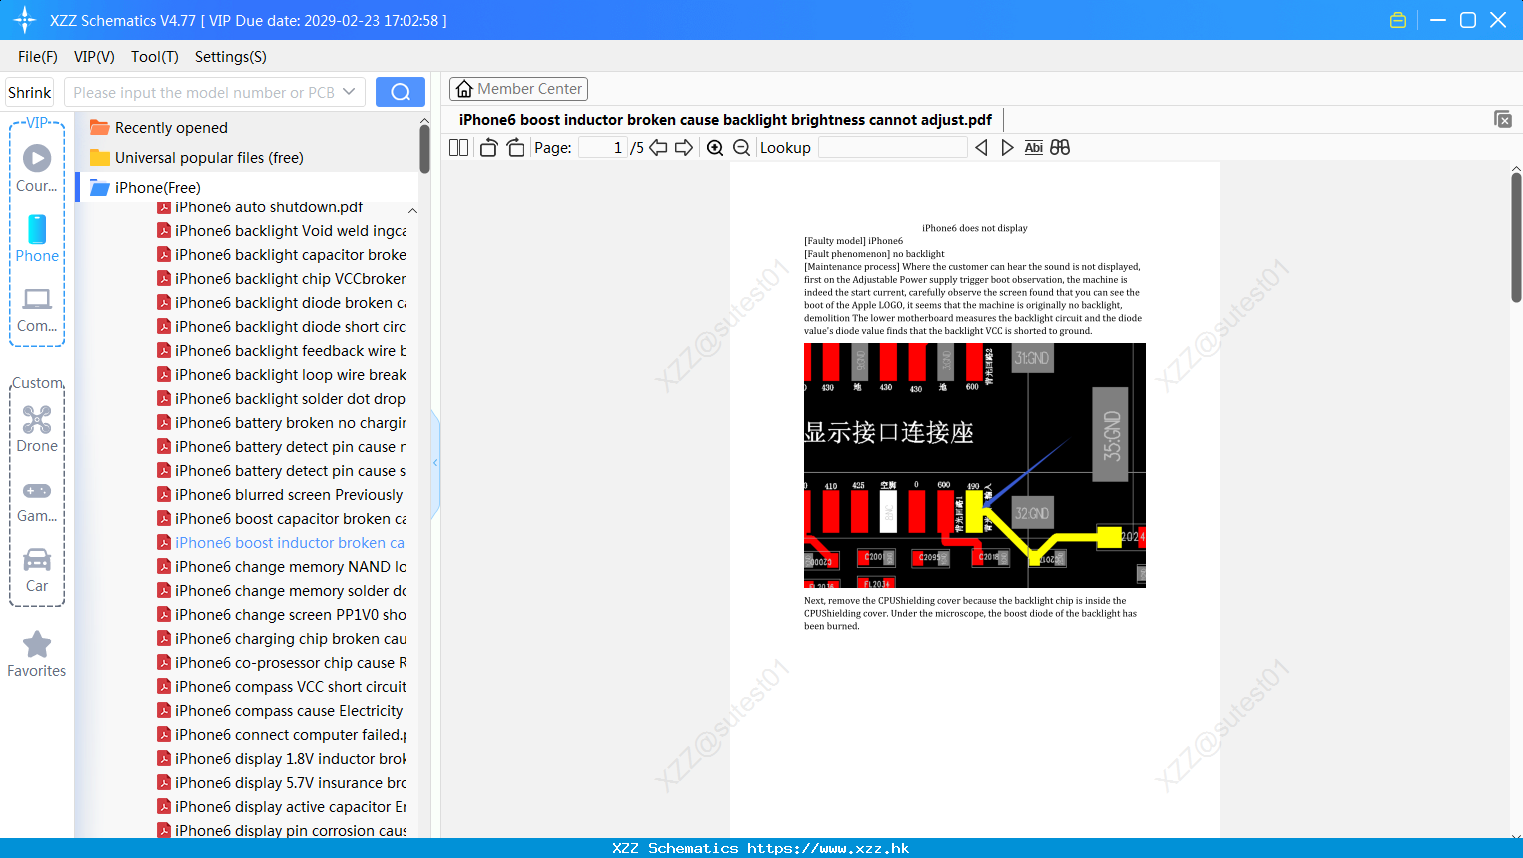Open the model number dropdown arrow
The width and height of the screenshot is (1523, 858).
[349, 92]
